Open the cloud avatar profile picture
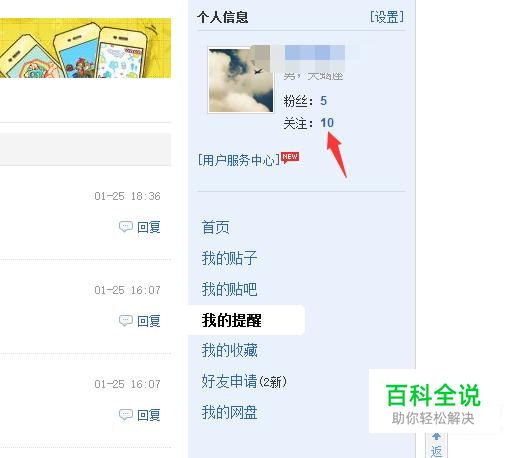Screen dimensions: 525x458 click(240, 80)
